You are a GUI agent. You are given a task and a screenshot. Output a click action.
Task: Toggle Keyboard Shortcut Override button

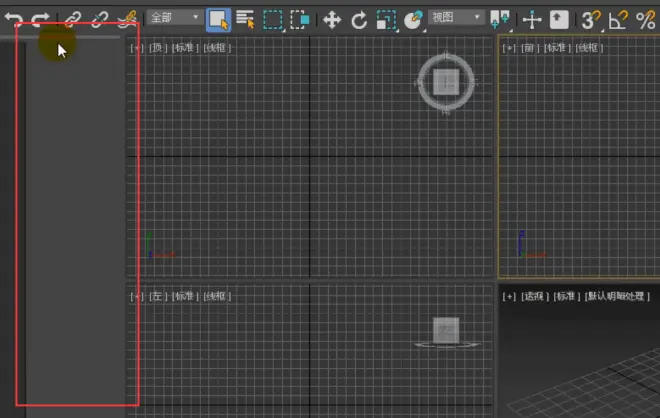coord(559,20)
